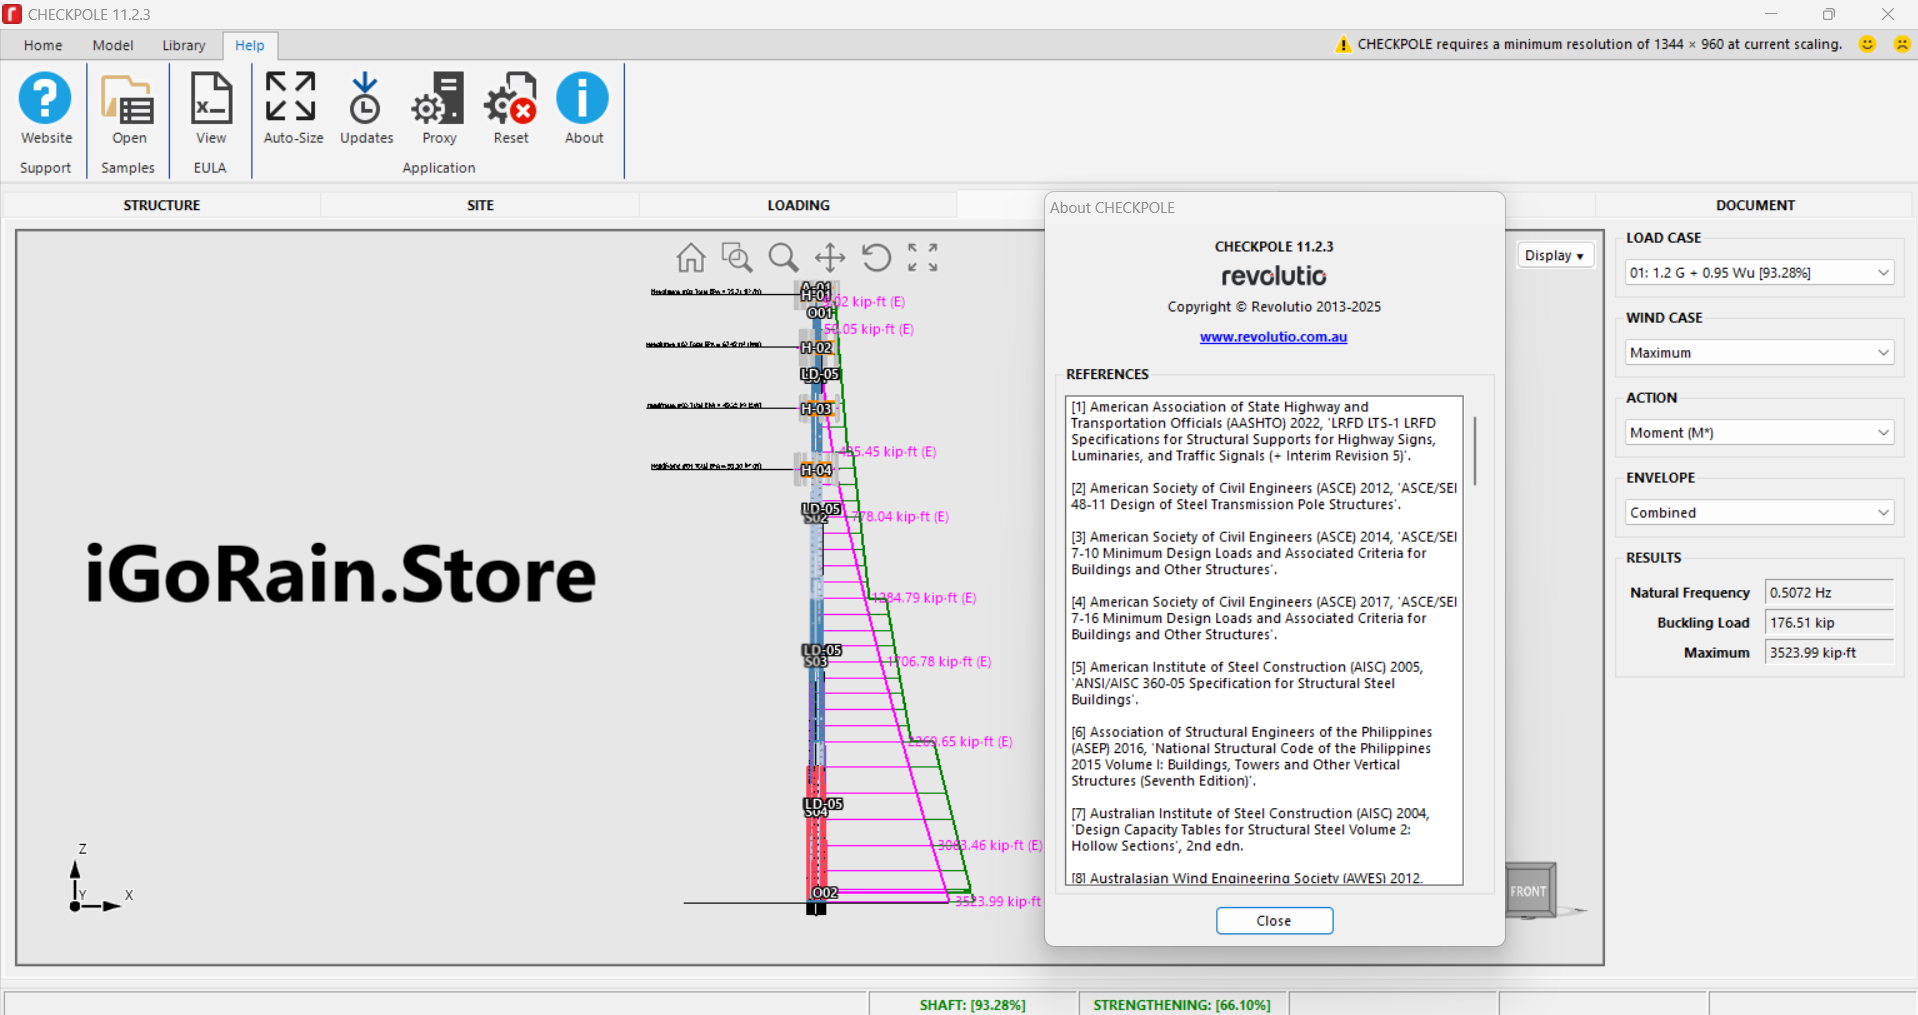Toggle fullscreen view of the model
1918x1015 pixels.
pyautogui.click(x=921, y=257)
